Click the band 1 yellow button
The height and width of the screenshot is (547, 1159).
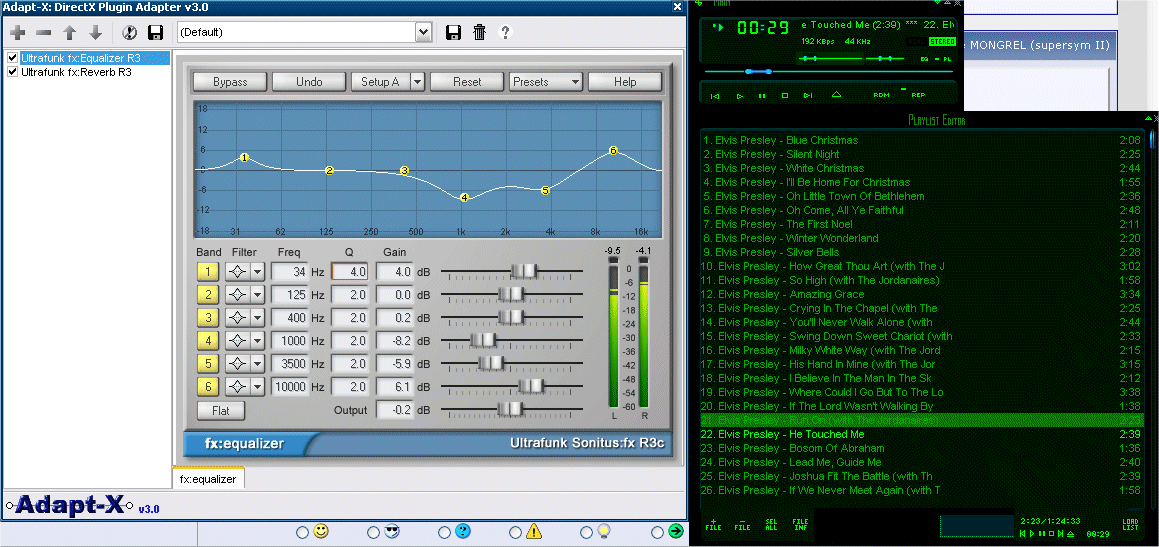pyautogui.click(x=208, y=272)
